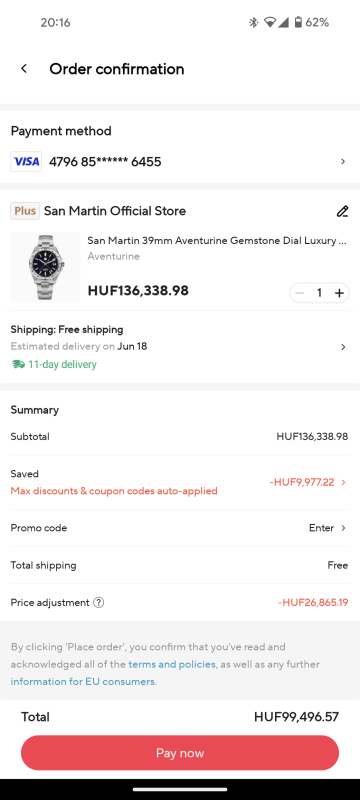Open Price adjustment help question mark

(x=98, y=603)
